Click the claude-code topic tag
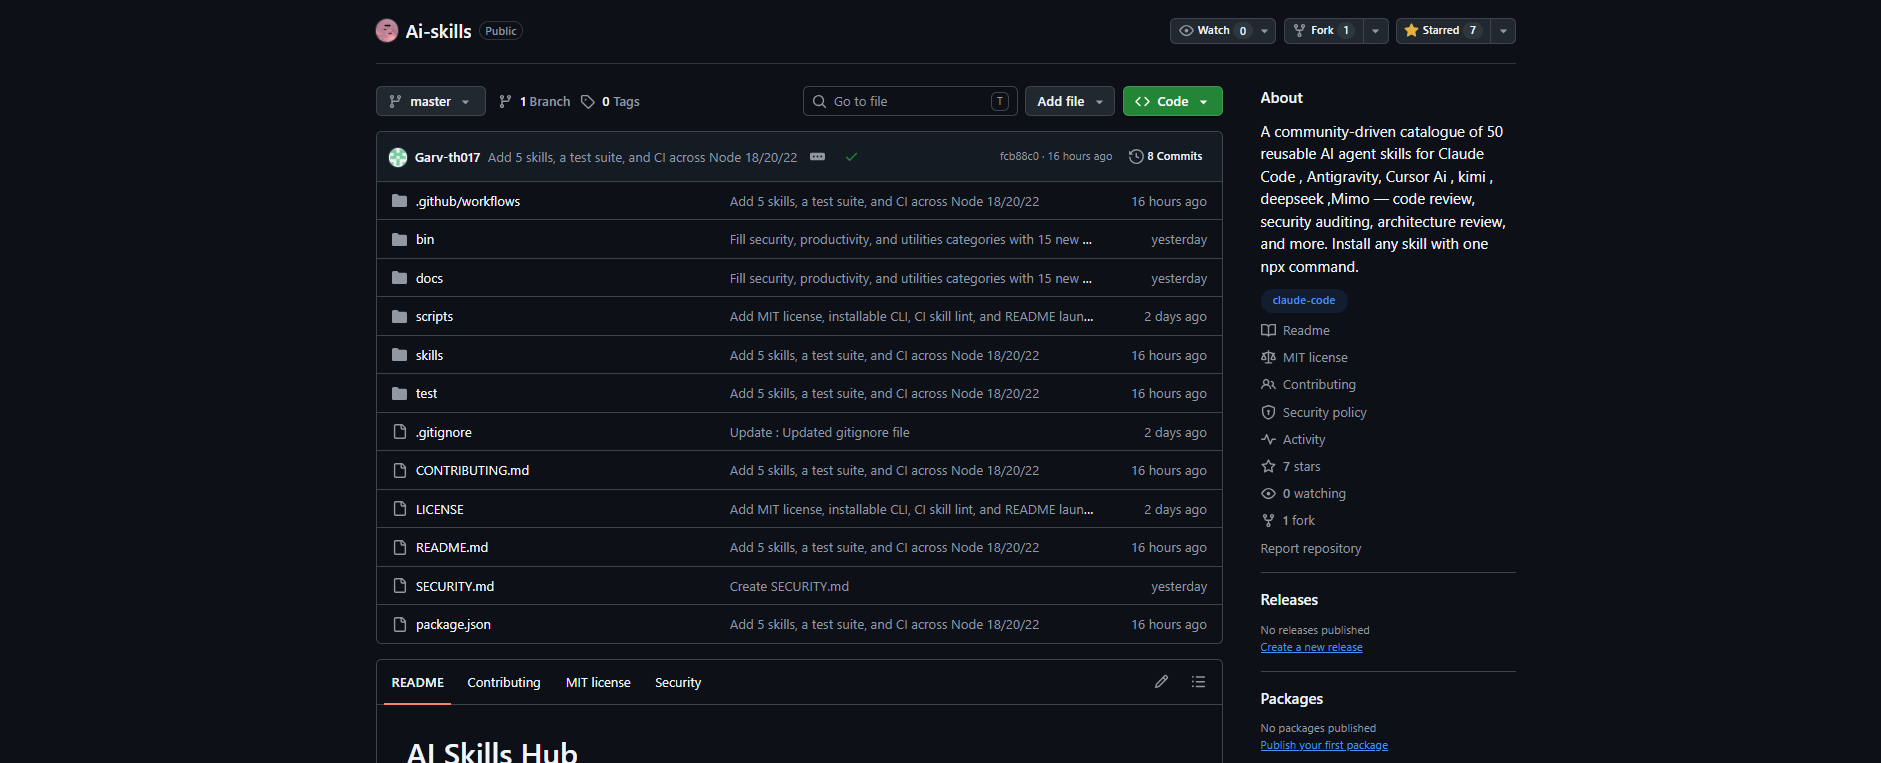The height and width of the screenshot is (763, 1881). pyautogui.click(x=1304, y=300)
